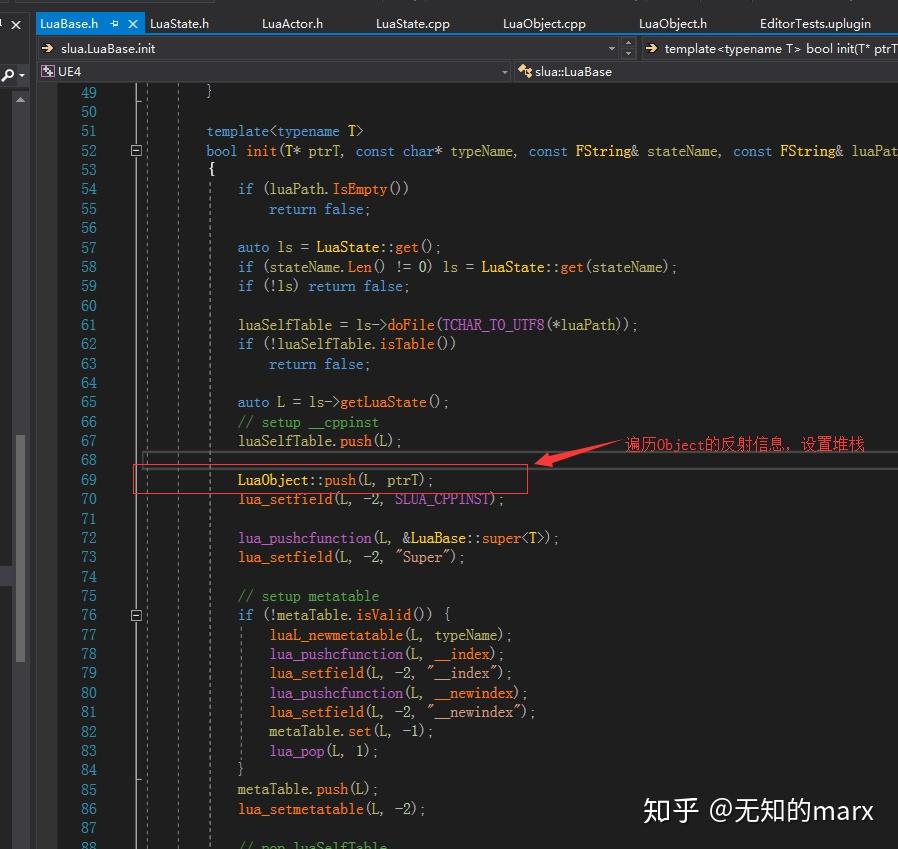The width and height of the screenshot is (898, 849).
Task: Open the slua.LuaBase.init member dropdown
Action: coord(613,46)
